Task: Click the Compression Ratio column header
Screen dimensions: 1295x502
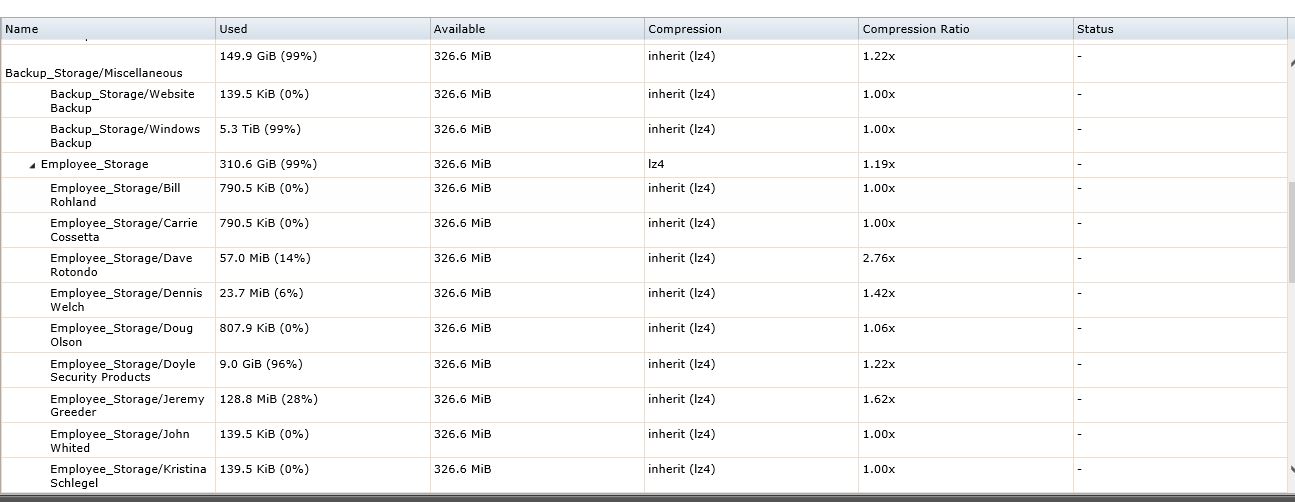Action: 966,29
